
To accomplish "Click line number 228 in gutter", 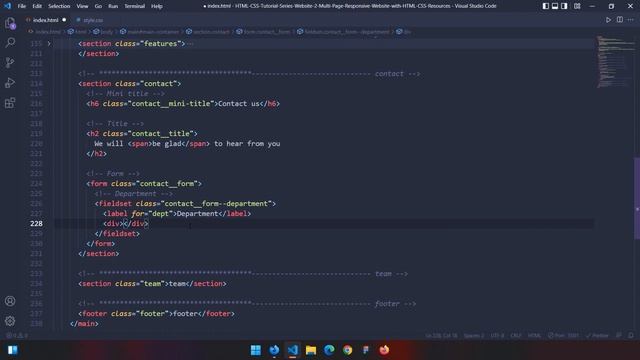I will pyautogui.click(x=36, y=224).
